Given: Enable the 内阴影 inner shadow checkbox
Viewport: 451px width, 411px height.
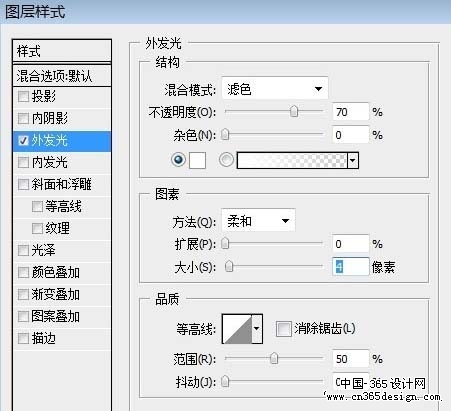Looking at the screenshot, I should [x=23, y=118].
